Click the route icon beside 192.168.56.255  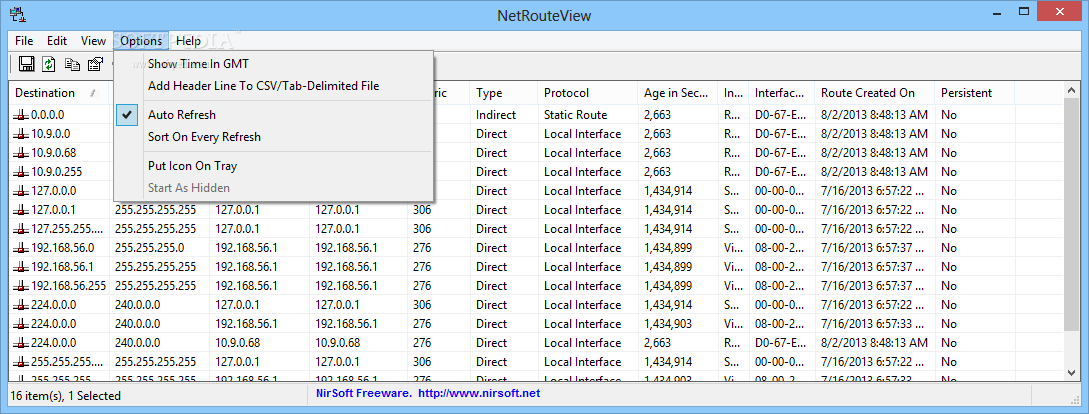[x=22, y=286]
